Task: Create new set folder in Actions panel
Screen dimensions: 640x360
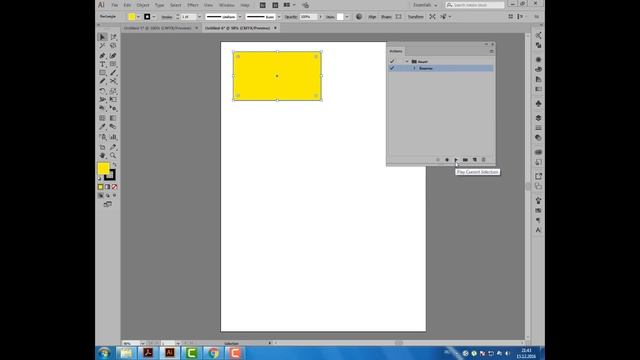Action: 465,160
